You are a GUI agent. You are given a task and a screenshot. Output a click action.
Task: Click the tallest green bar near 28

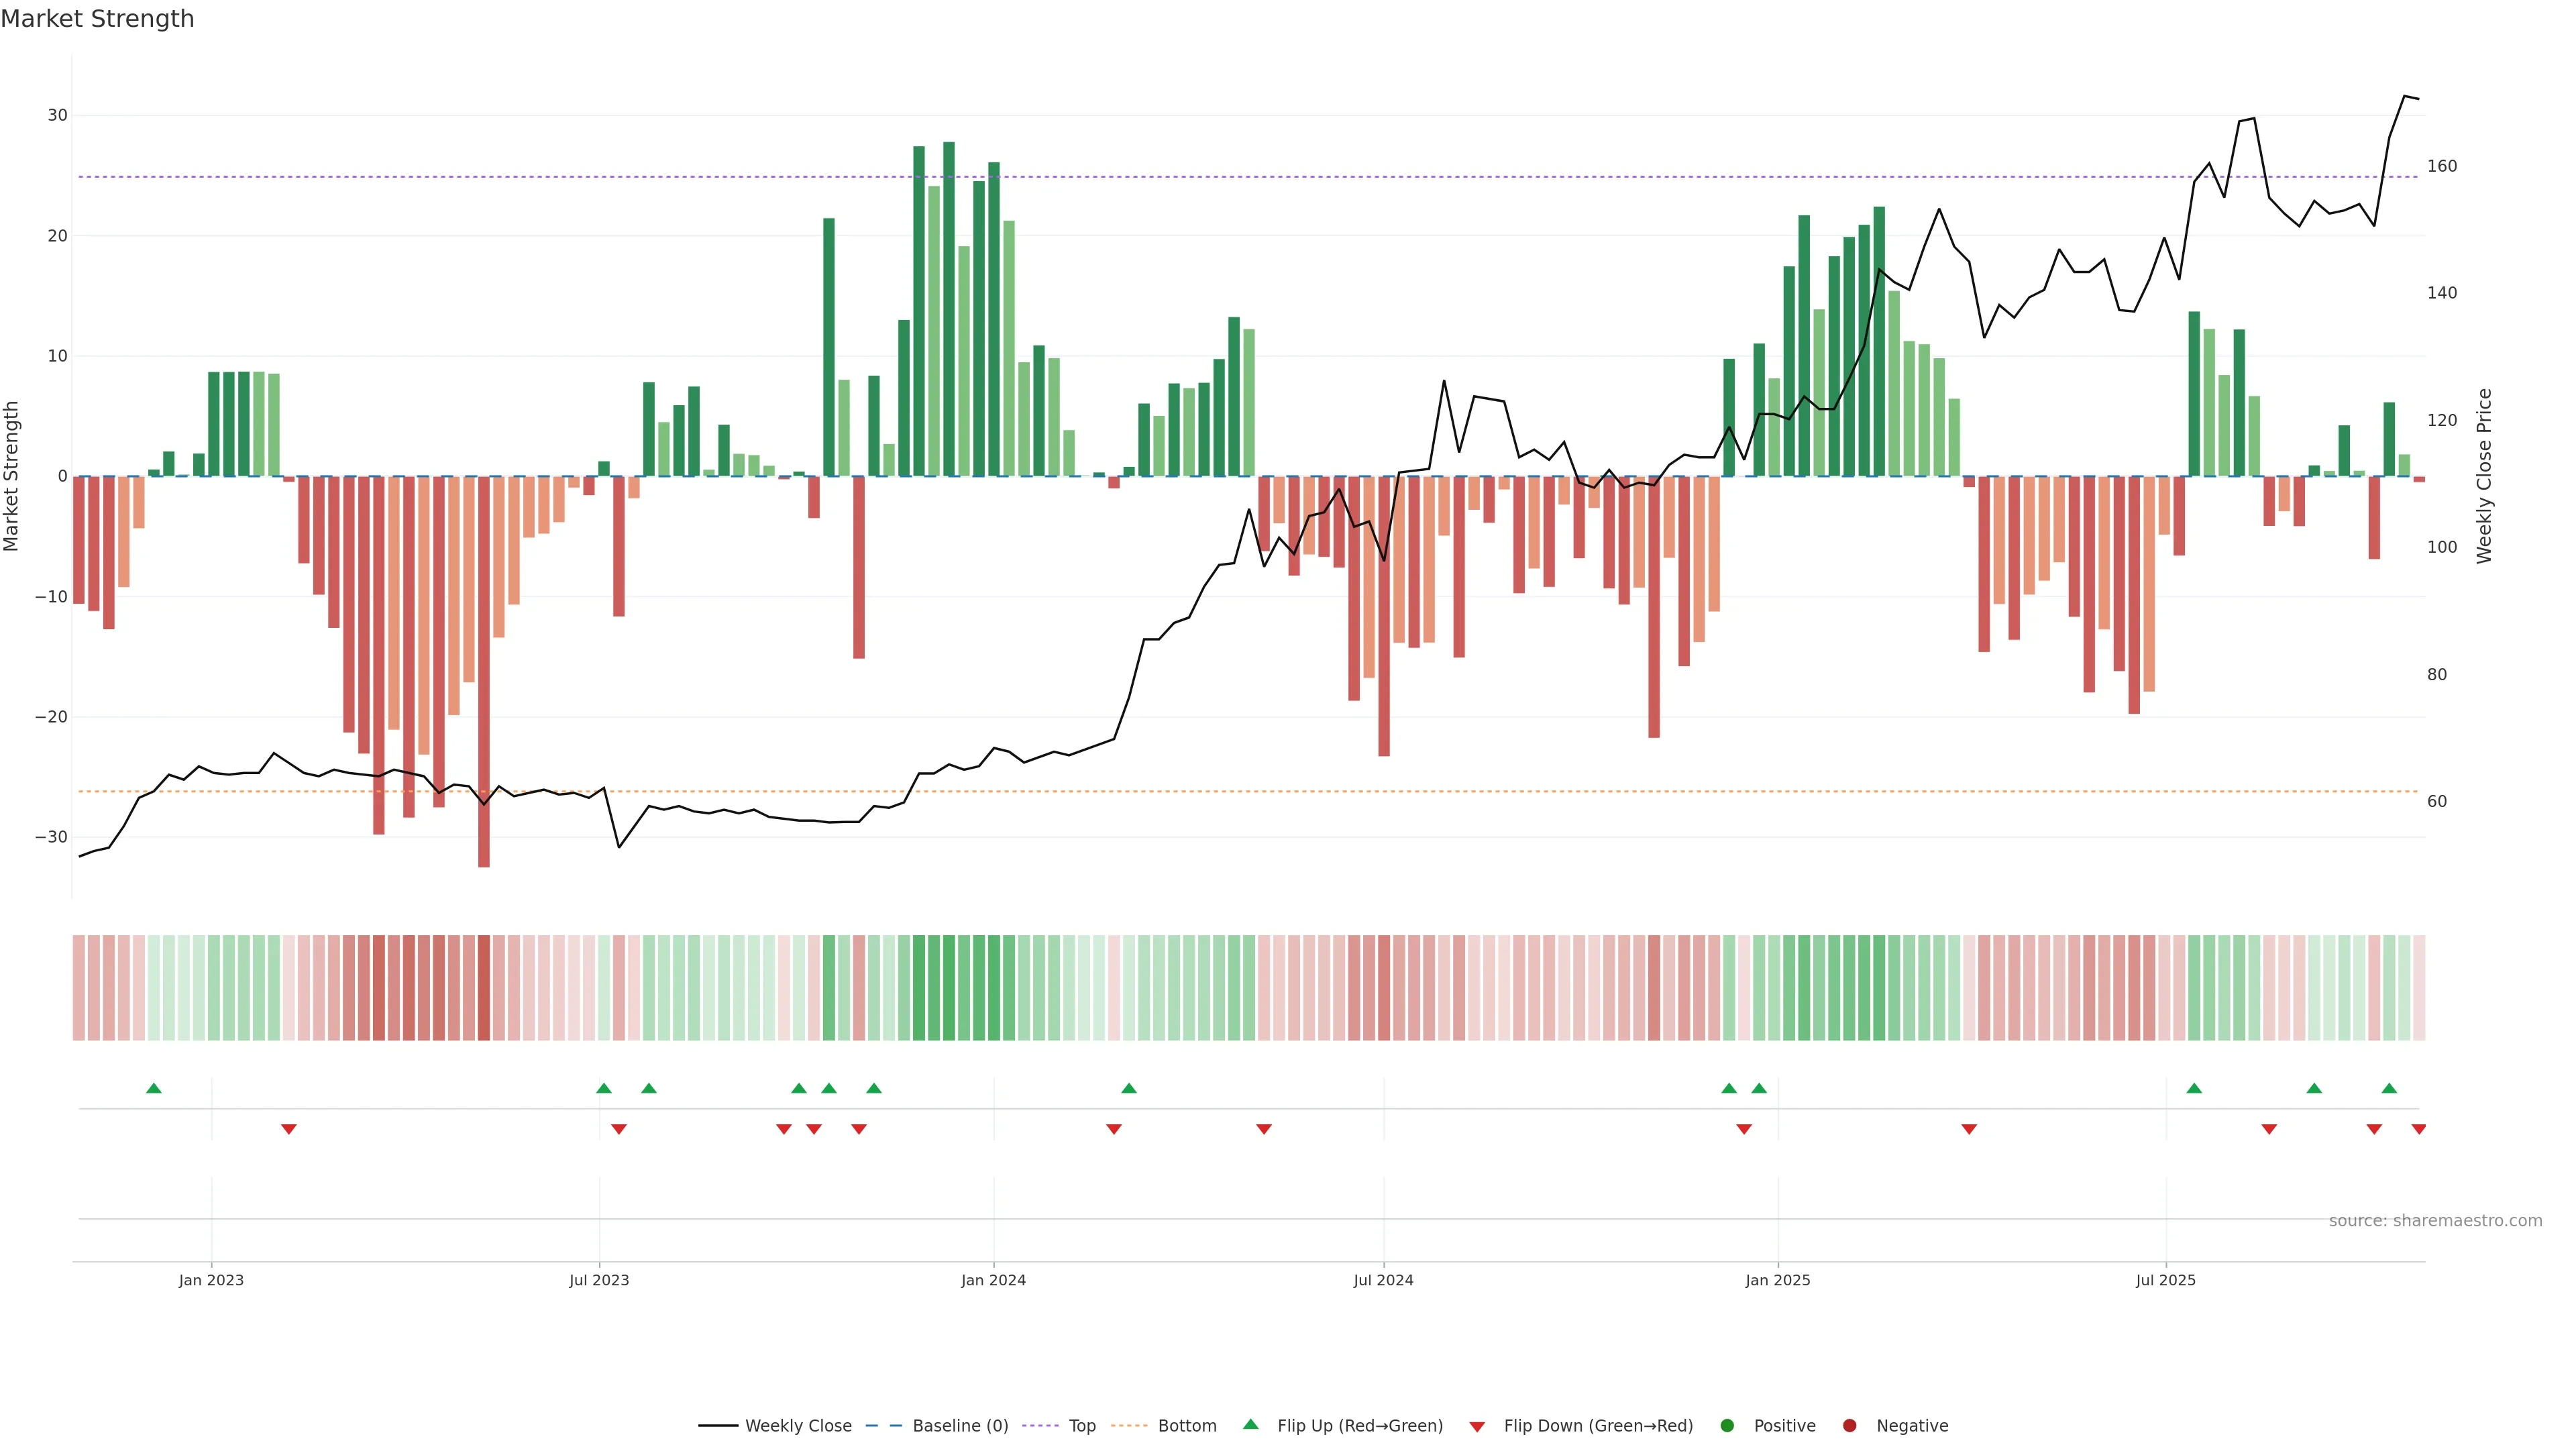pos(949,300)
